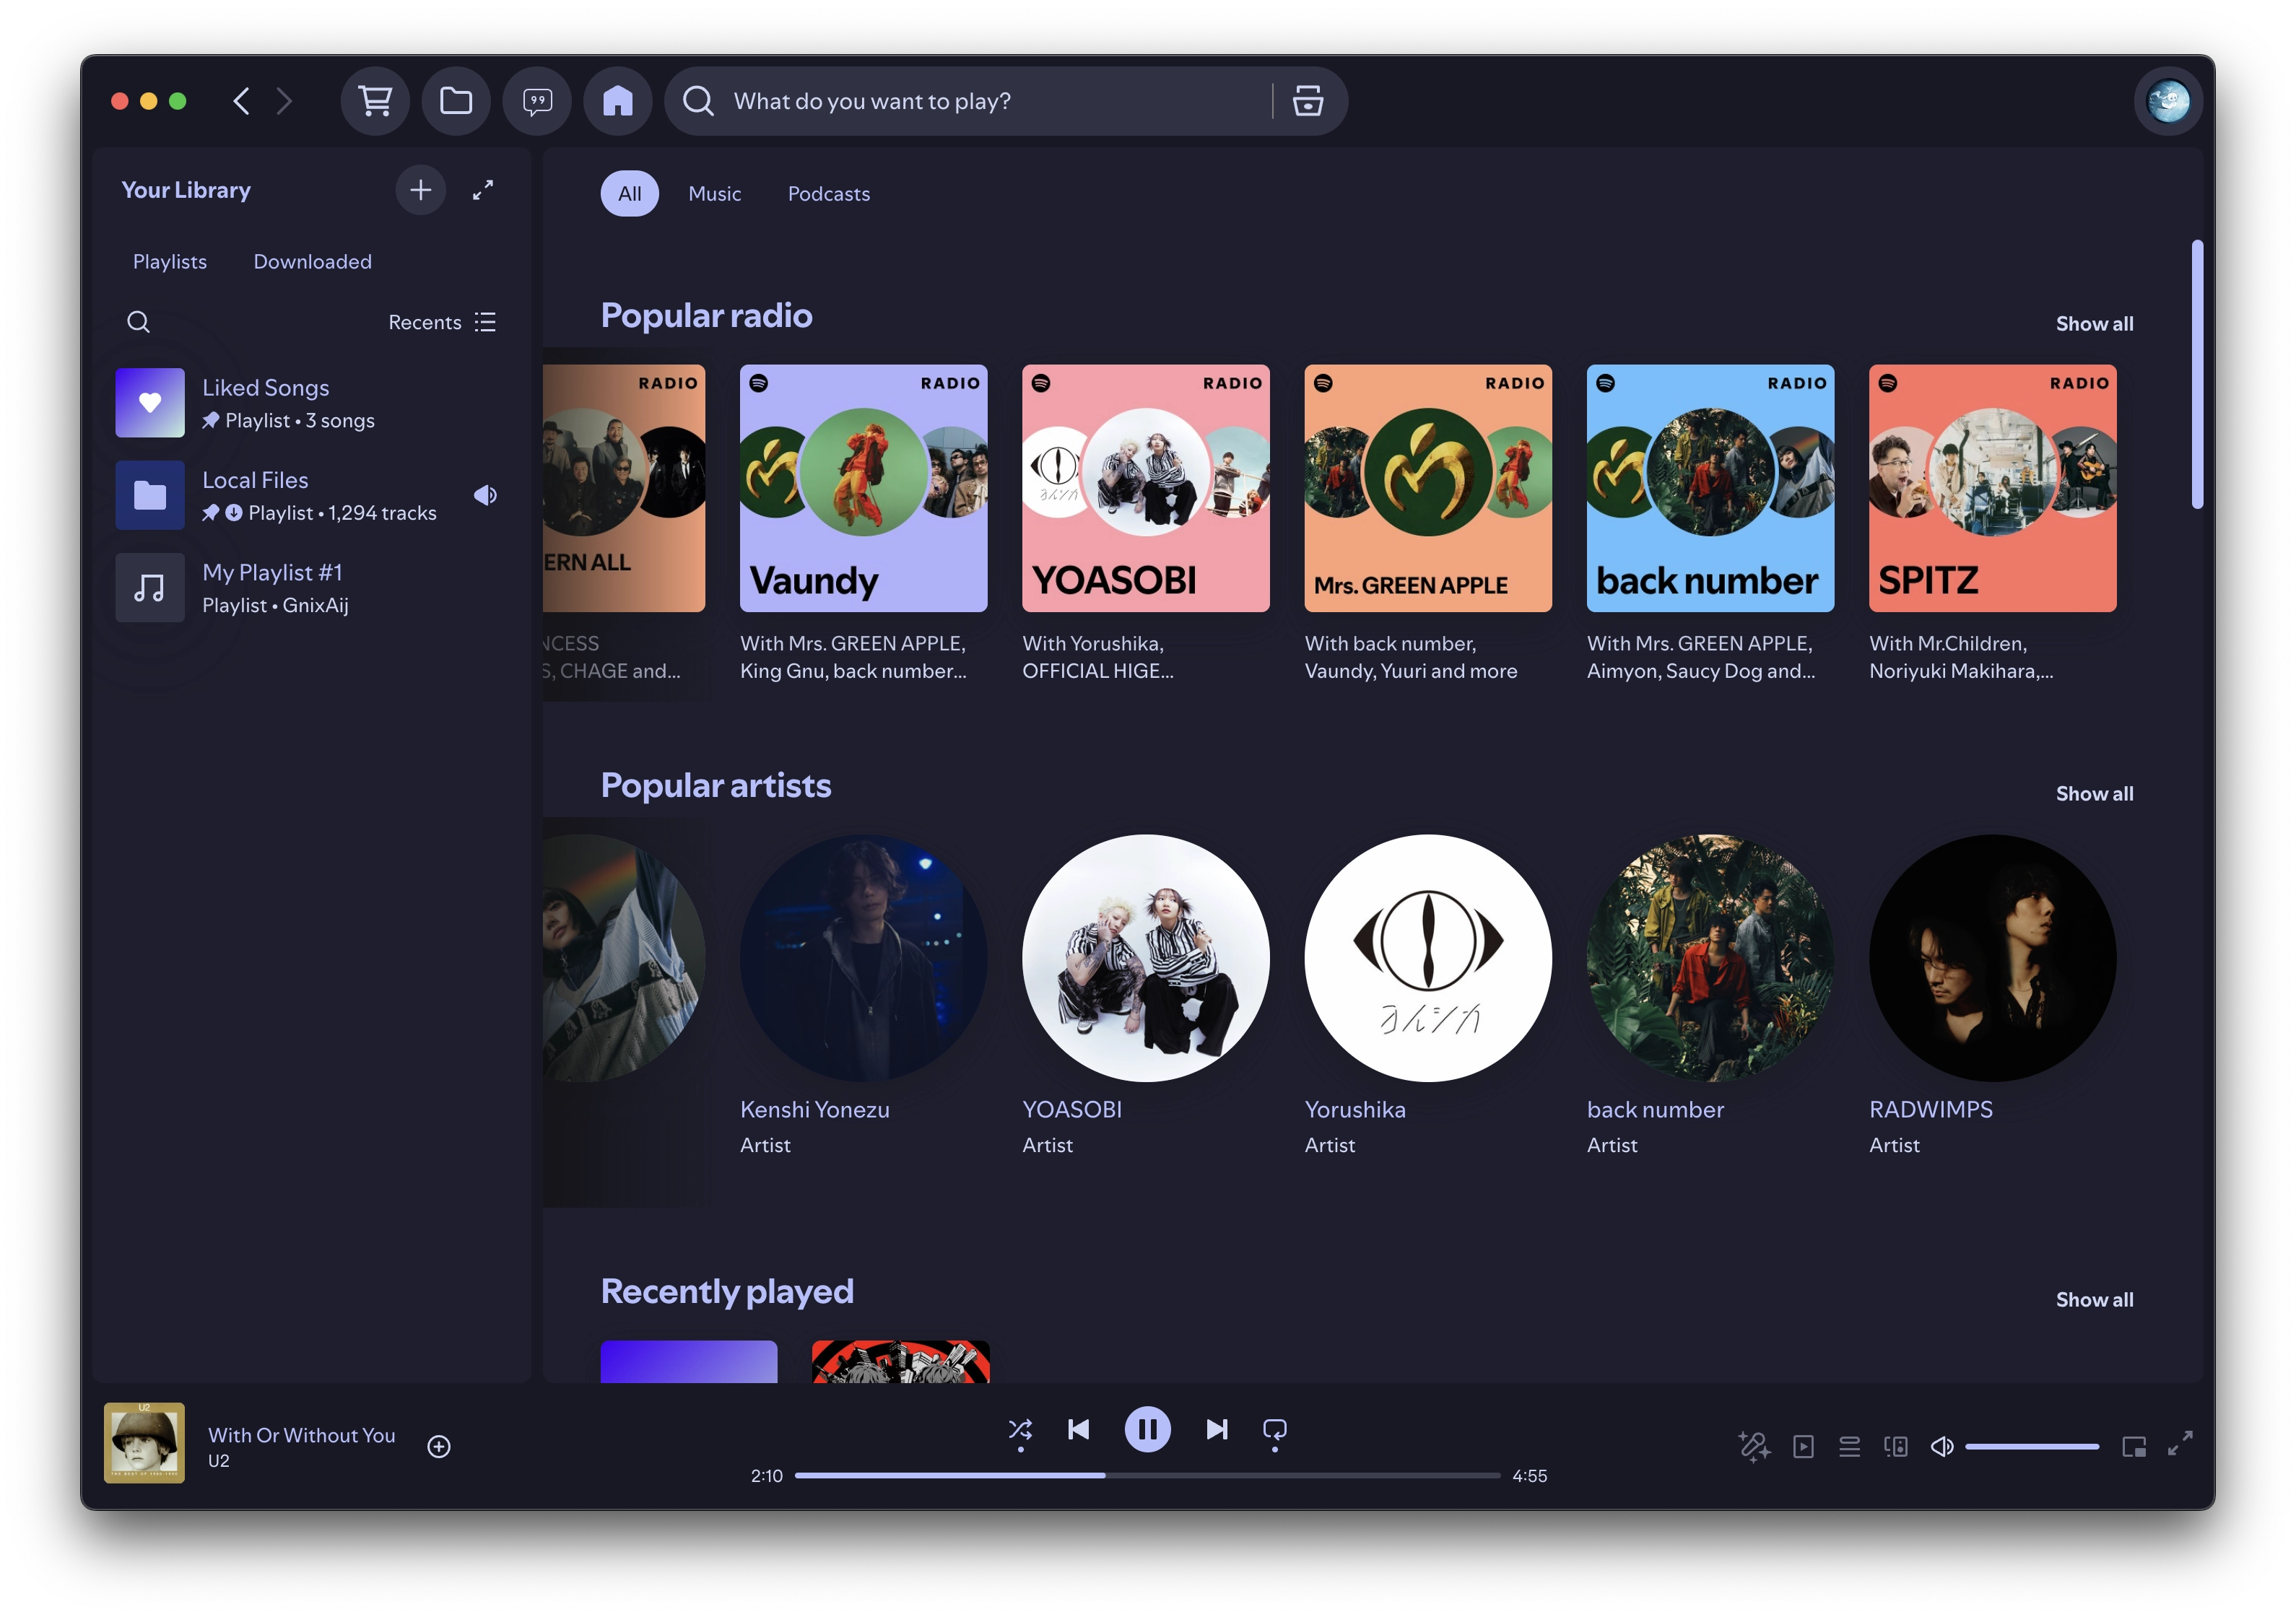Image resolution: width=2296 pixels, height=1617 pixels.
Task: Open Connect to a device
Action: pyautogui.click(x=1896, y=1447)
